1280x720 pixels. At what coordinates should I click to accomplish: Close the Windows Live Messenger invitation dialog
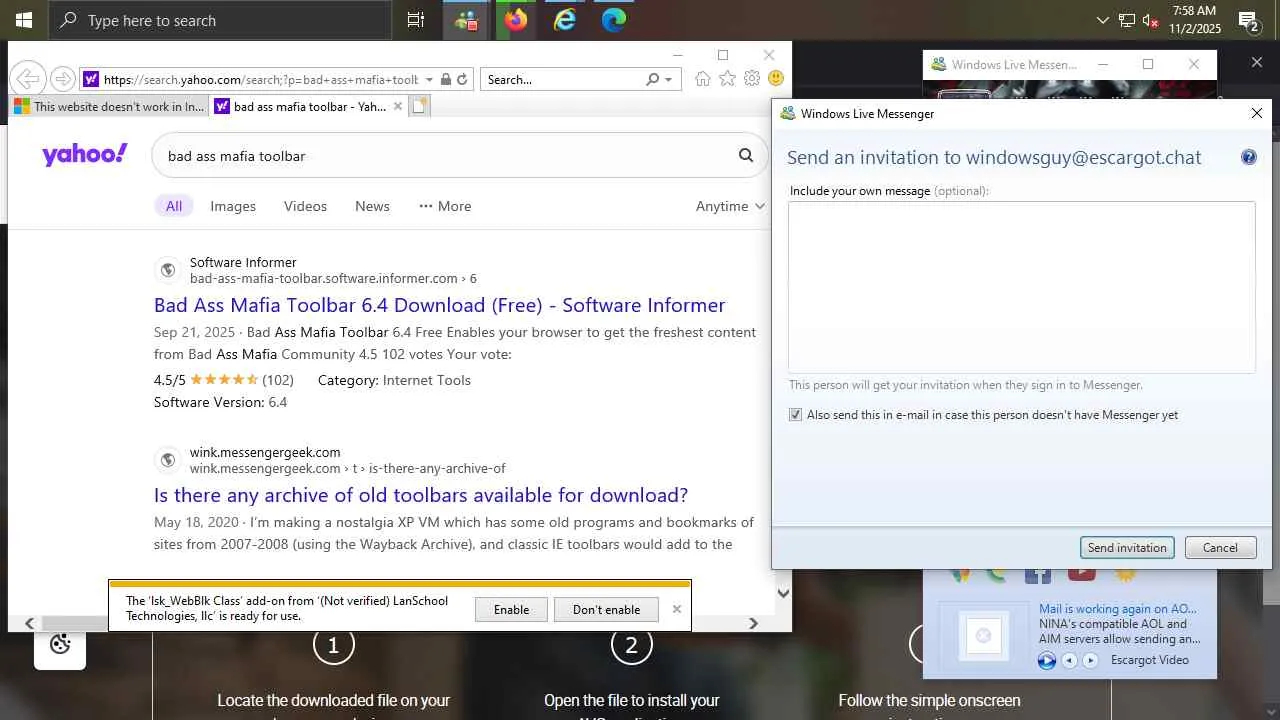point(1257,113)
